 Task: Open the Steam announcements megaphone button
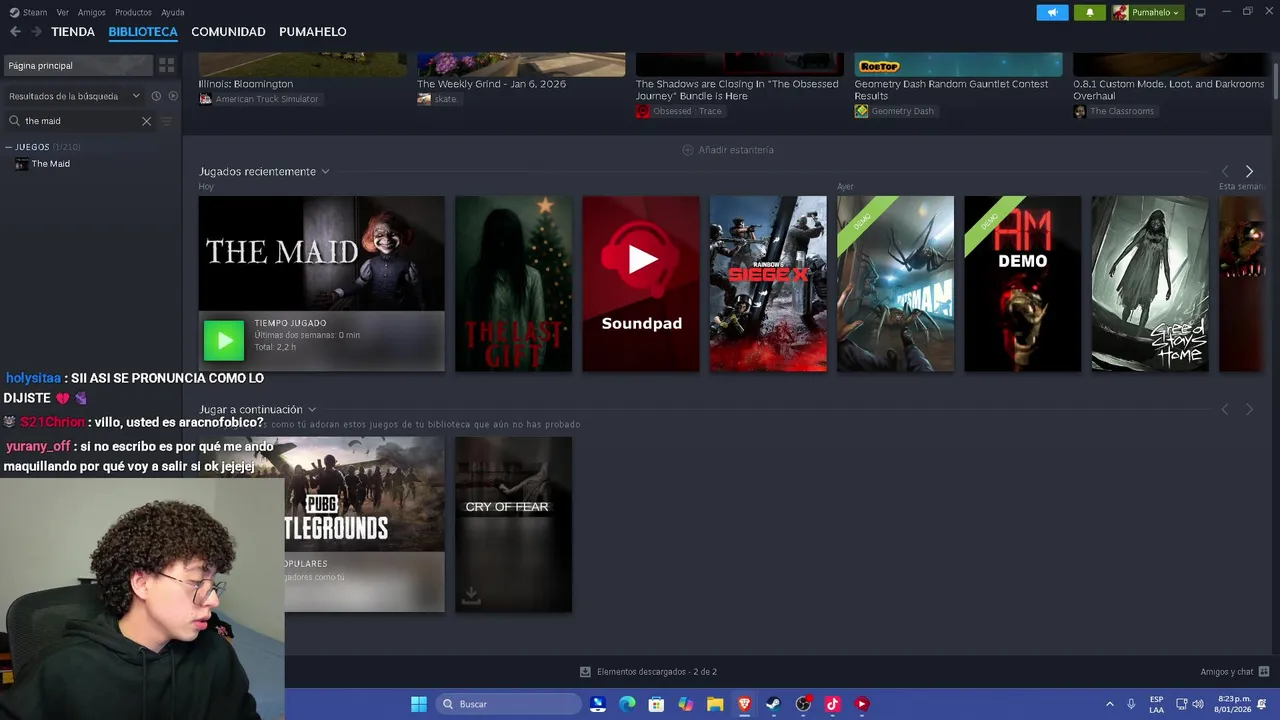click(x=1052, y=12)
